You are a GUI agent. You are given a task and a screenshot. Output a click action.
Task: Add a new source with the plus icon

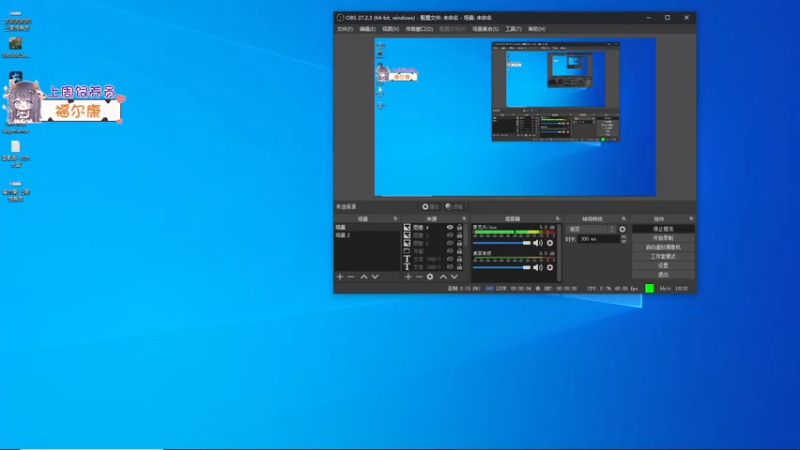(408, 277)
